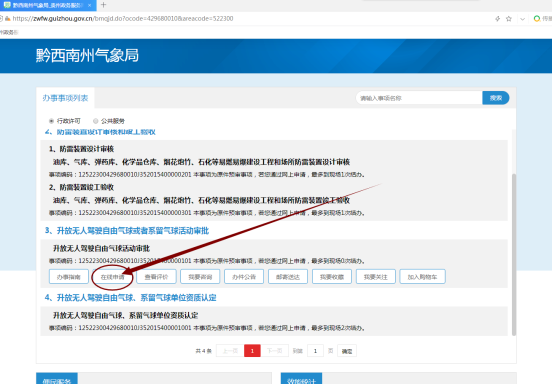
Task: Click the 办事指南 button
Action: coord(69,277)
